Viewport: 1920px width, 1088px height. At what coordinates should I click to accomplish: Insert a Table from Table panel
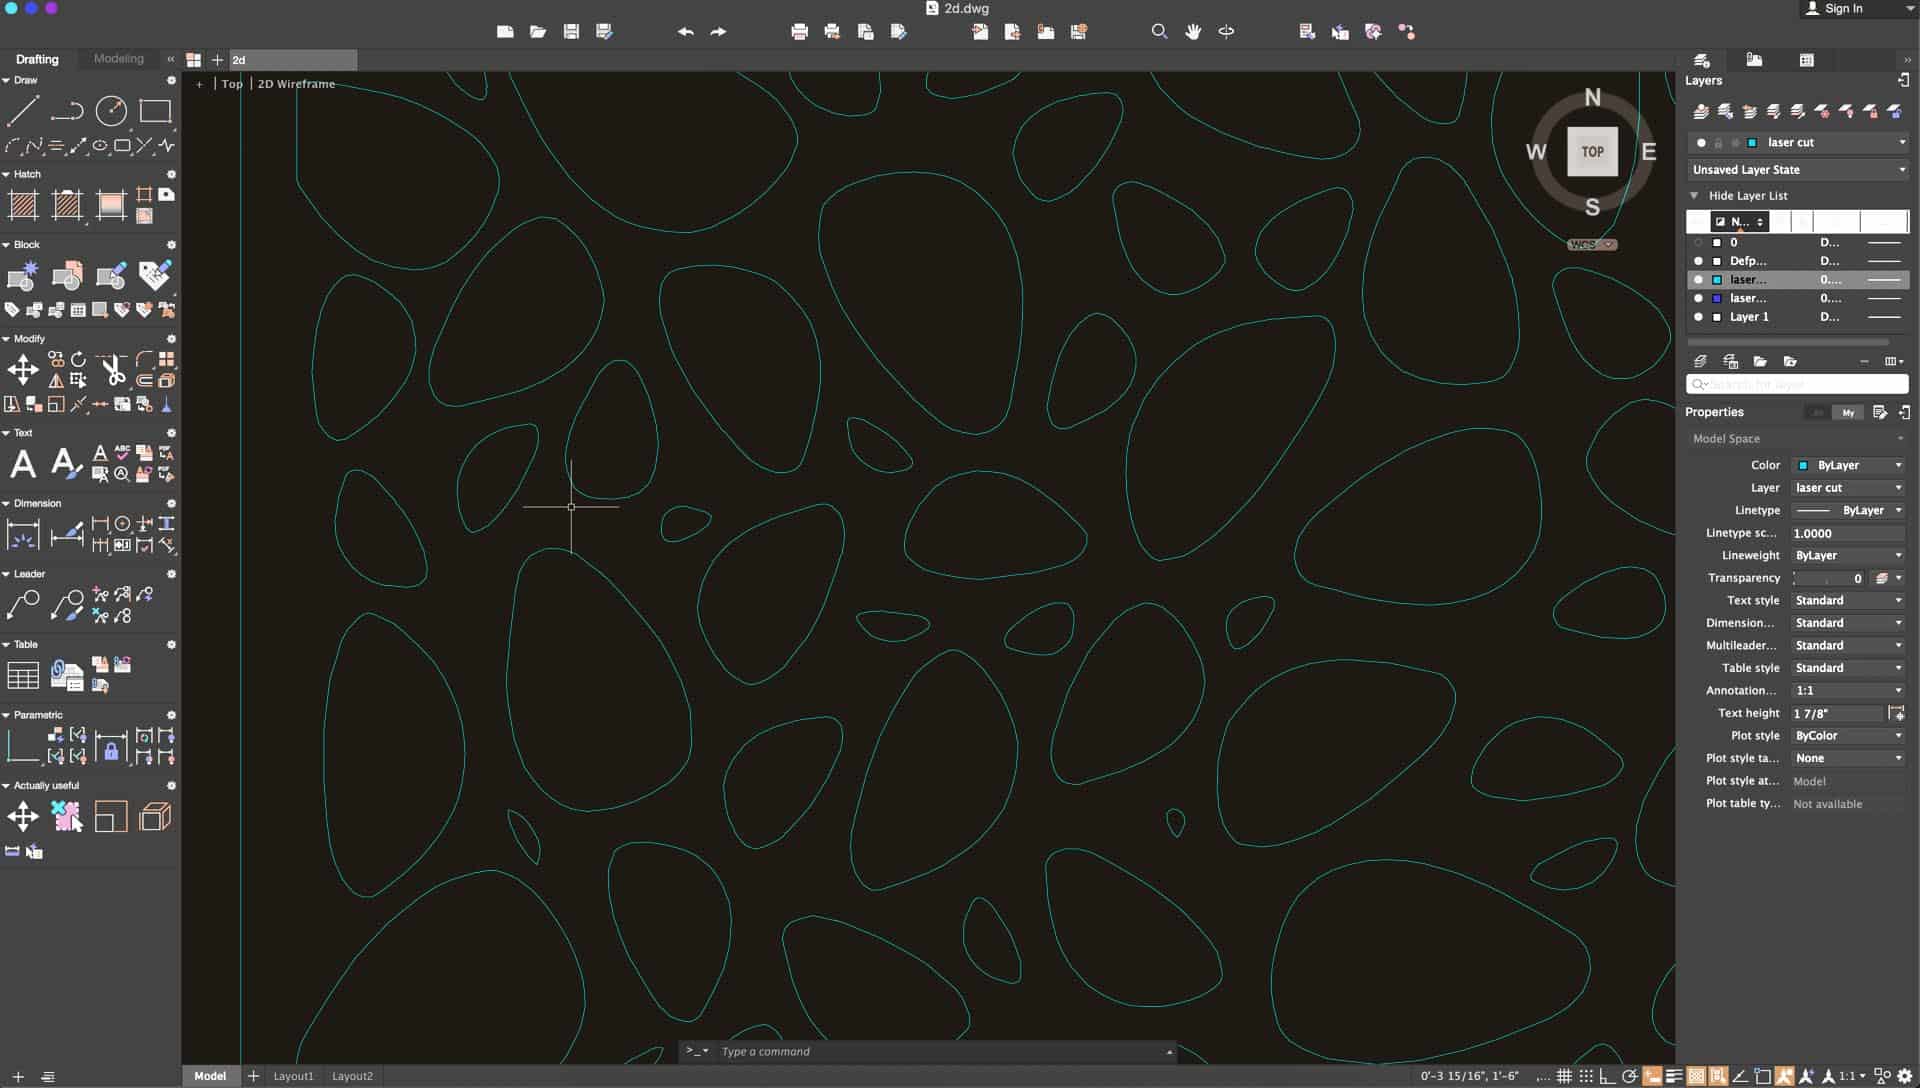(x=23, y=676)
